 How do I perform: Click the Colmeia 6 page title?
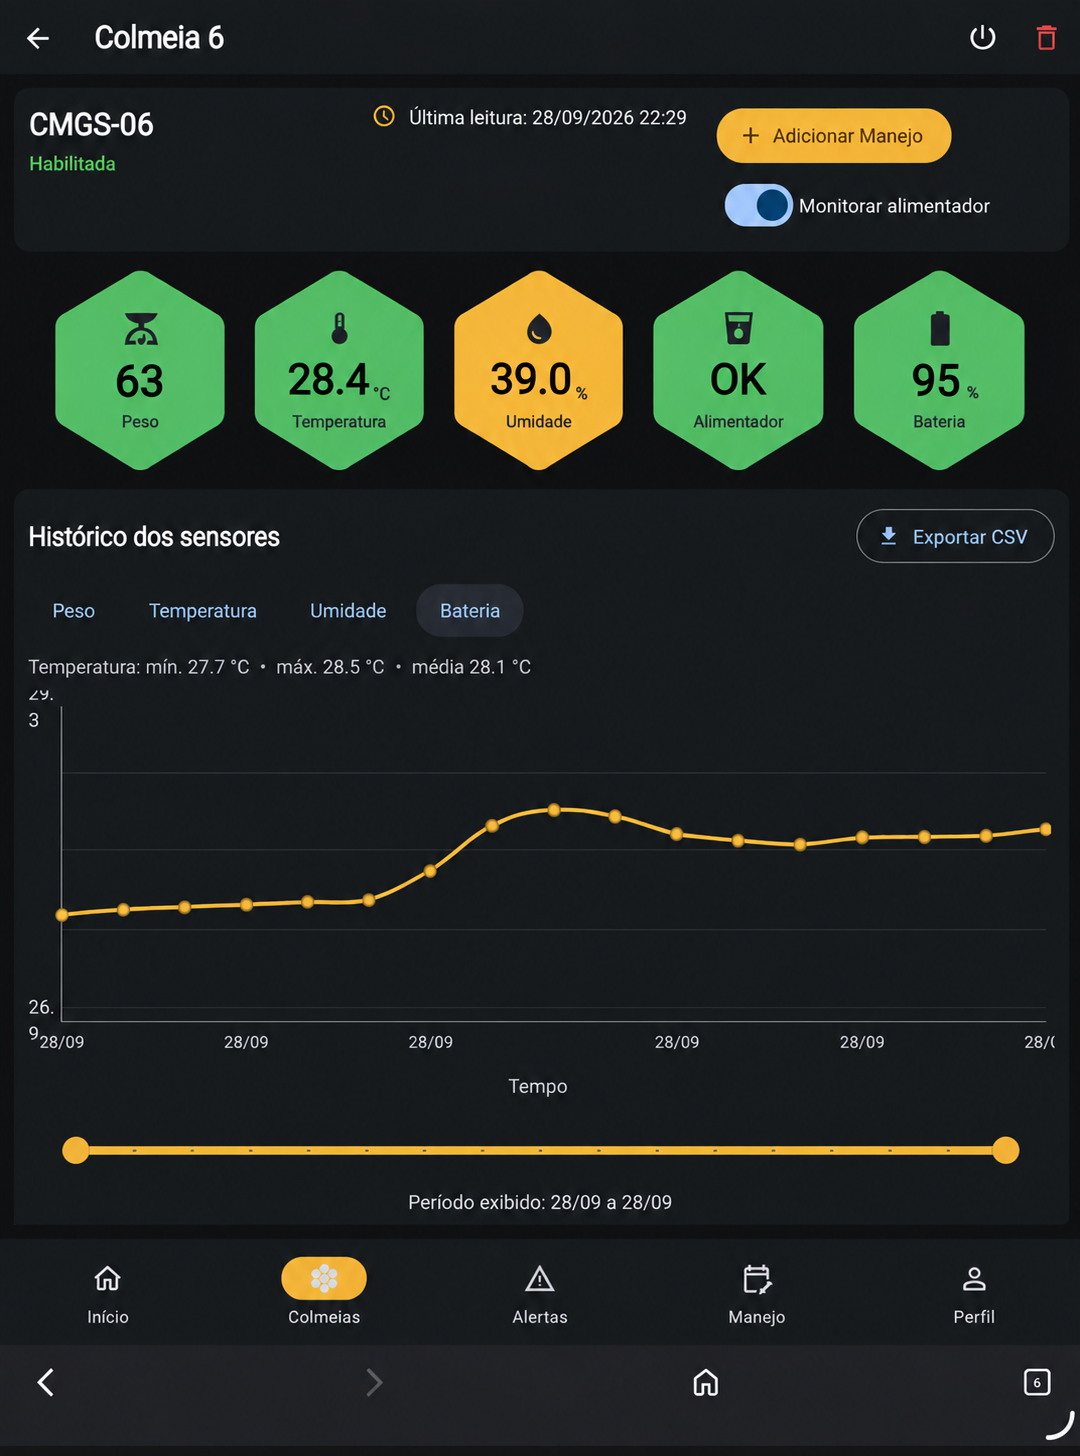[x=159, y=38]
